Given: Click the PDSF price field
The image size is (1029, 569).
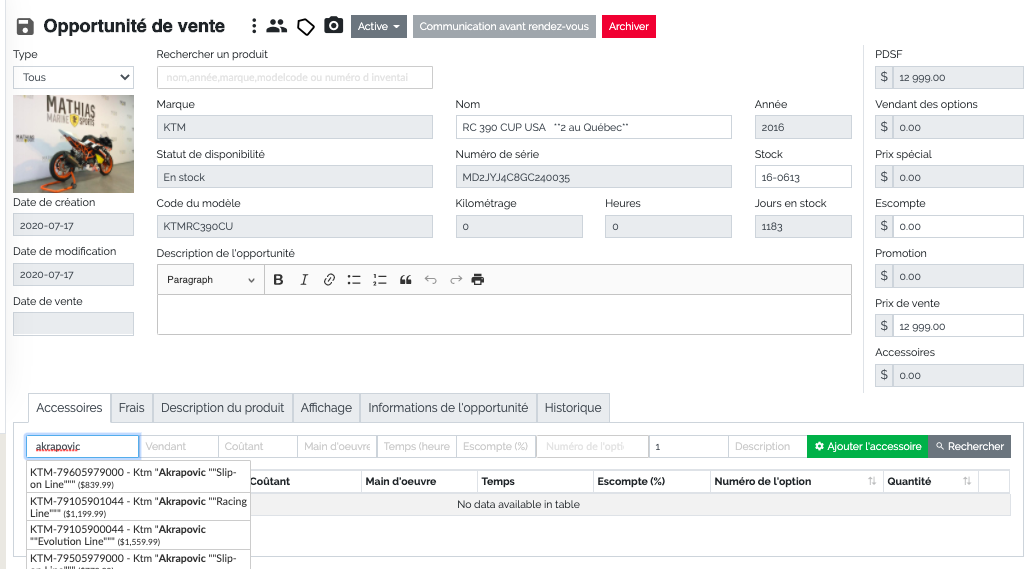Looking at the screenshot, I should (x=957, y=77).
